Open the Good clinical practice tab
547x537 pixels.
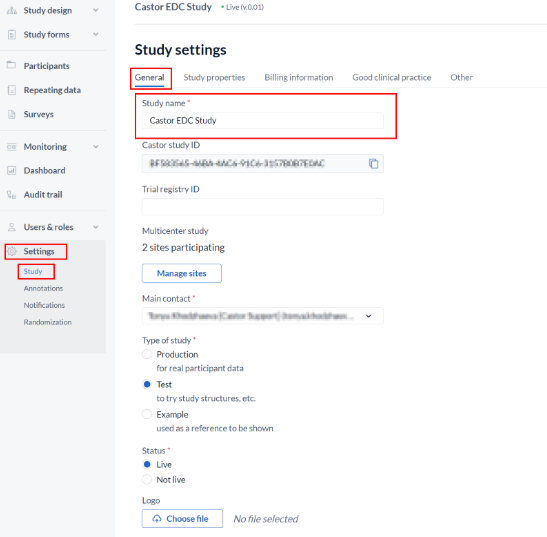(x=392, y=77)
